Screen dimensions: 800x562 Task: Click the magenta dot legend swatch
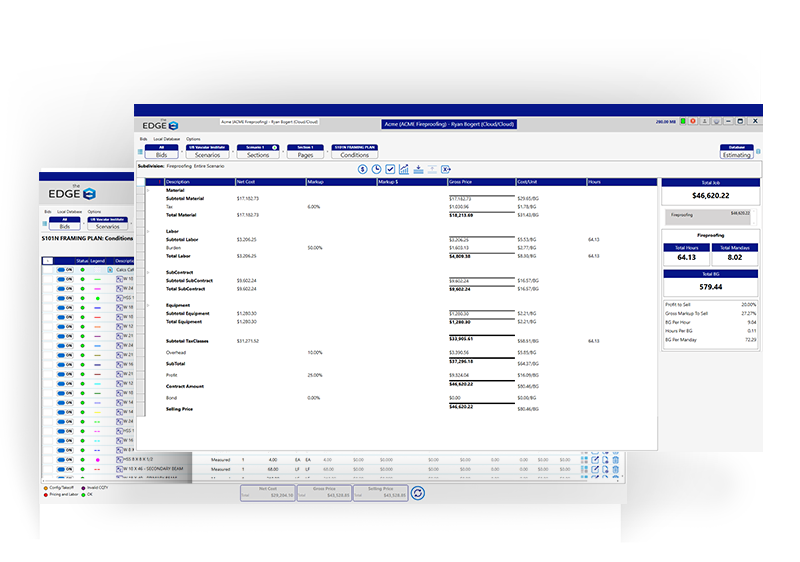97,459
